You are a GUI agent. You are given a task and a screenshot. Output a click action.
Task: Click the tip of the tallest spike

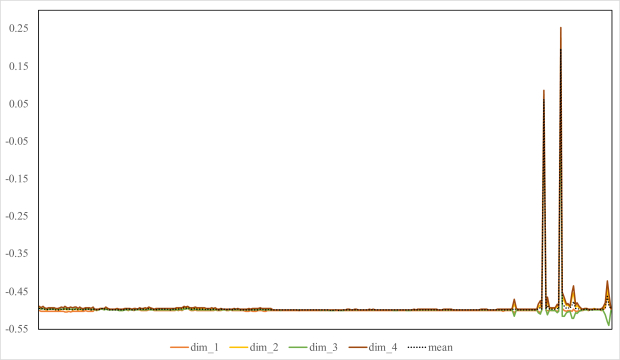click(x=561, y=28)
